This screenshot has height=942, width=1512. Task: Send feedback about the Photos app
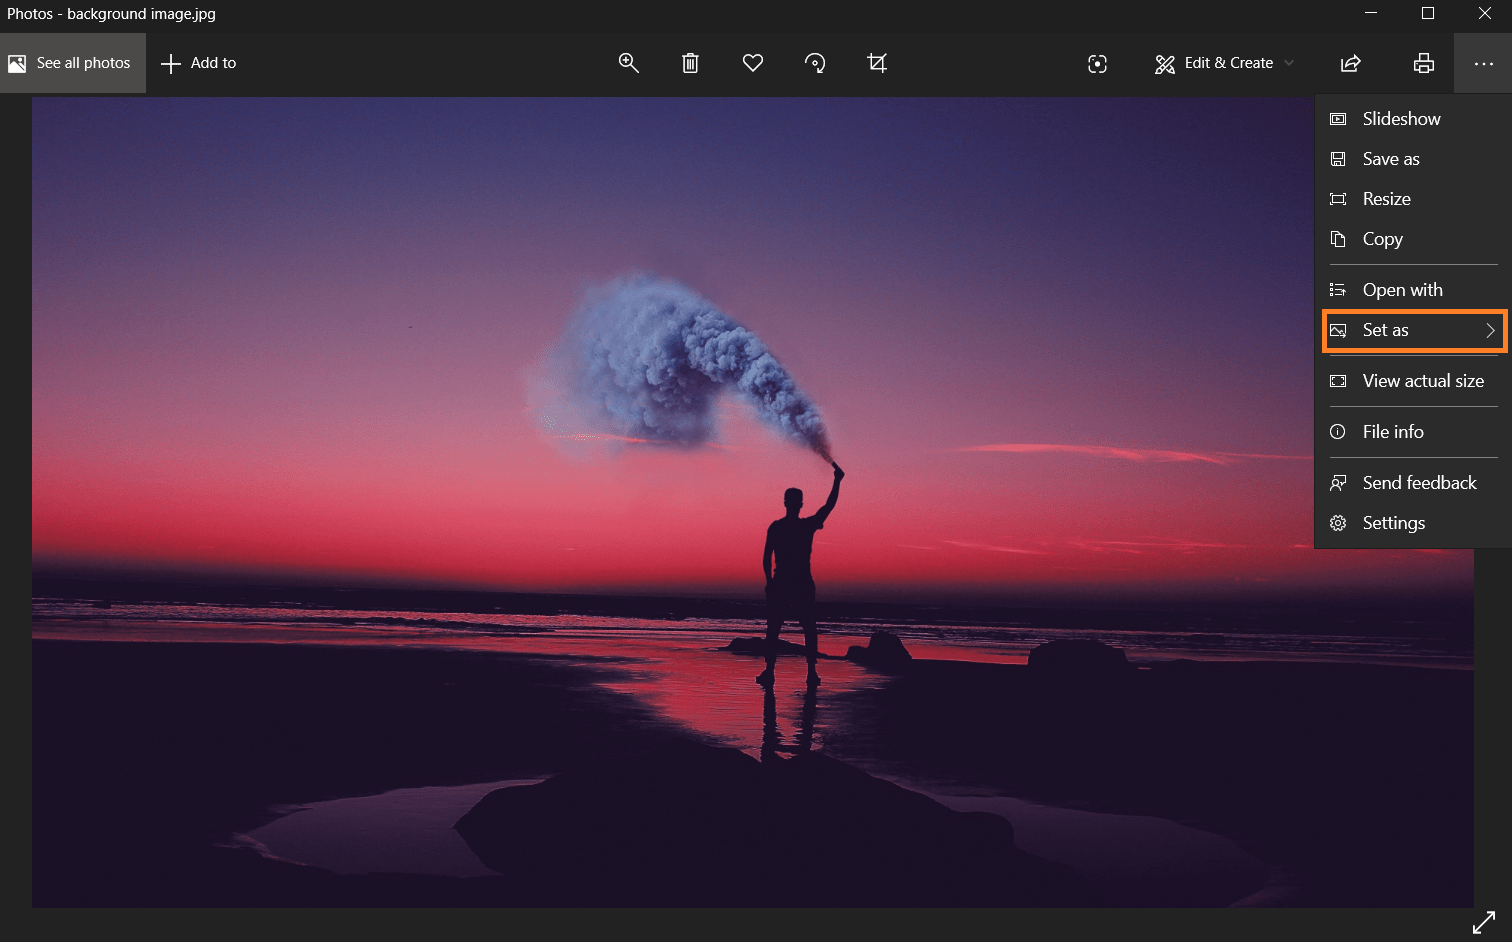coord(1419,482)
